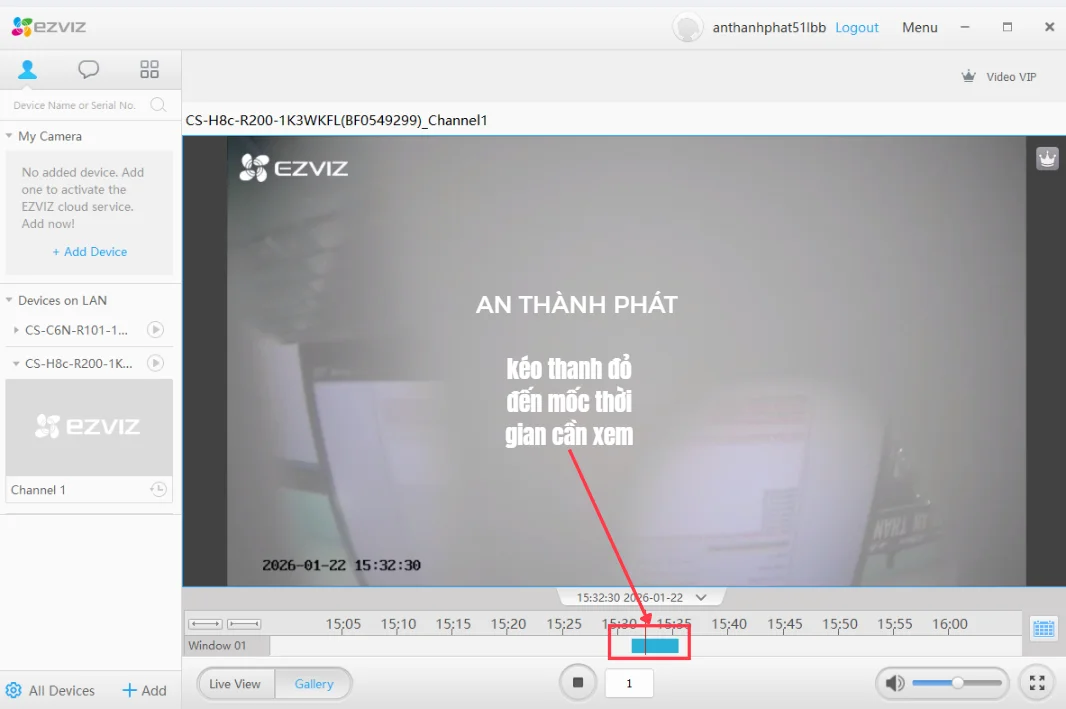This screenshot has height=709, width=1066.
Task: Collapse the My Camera section
Action: [x=8, y=136]
